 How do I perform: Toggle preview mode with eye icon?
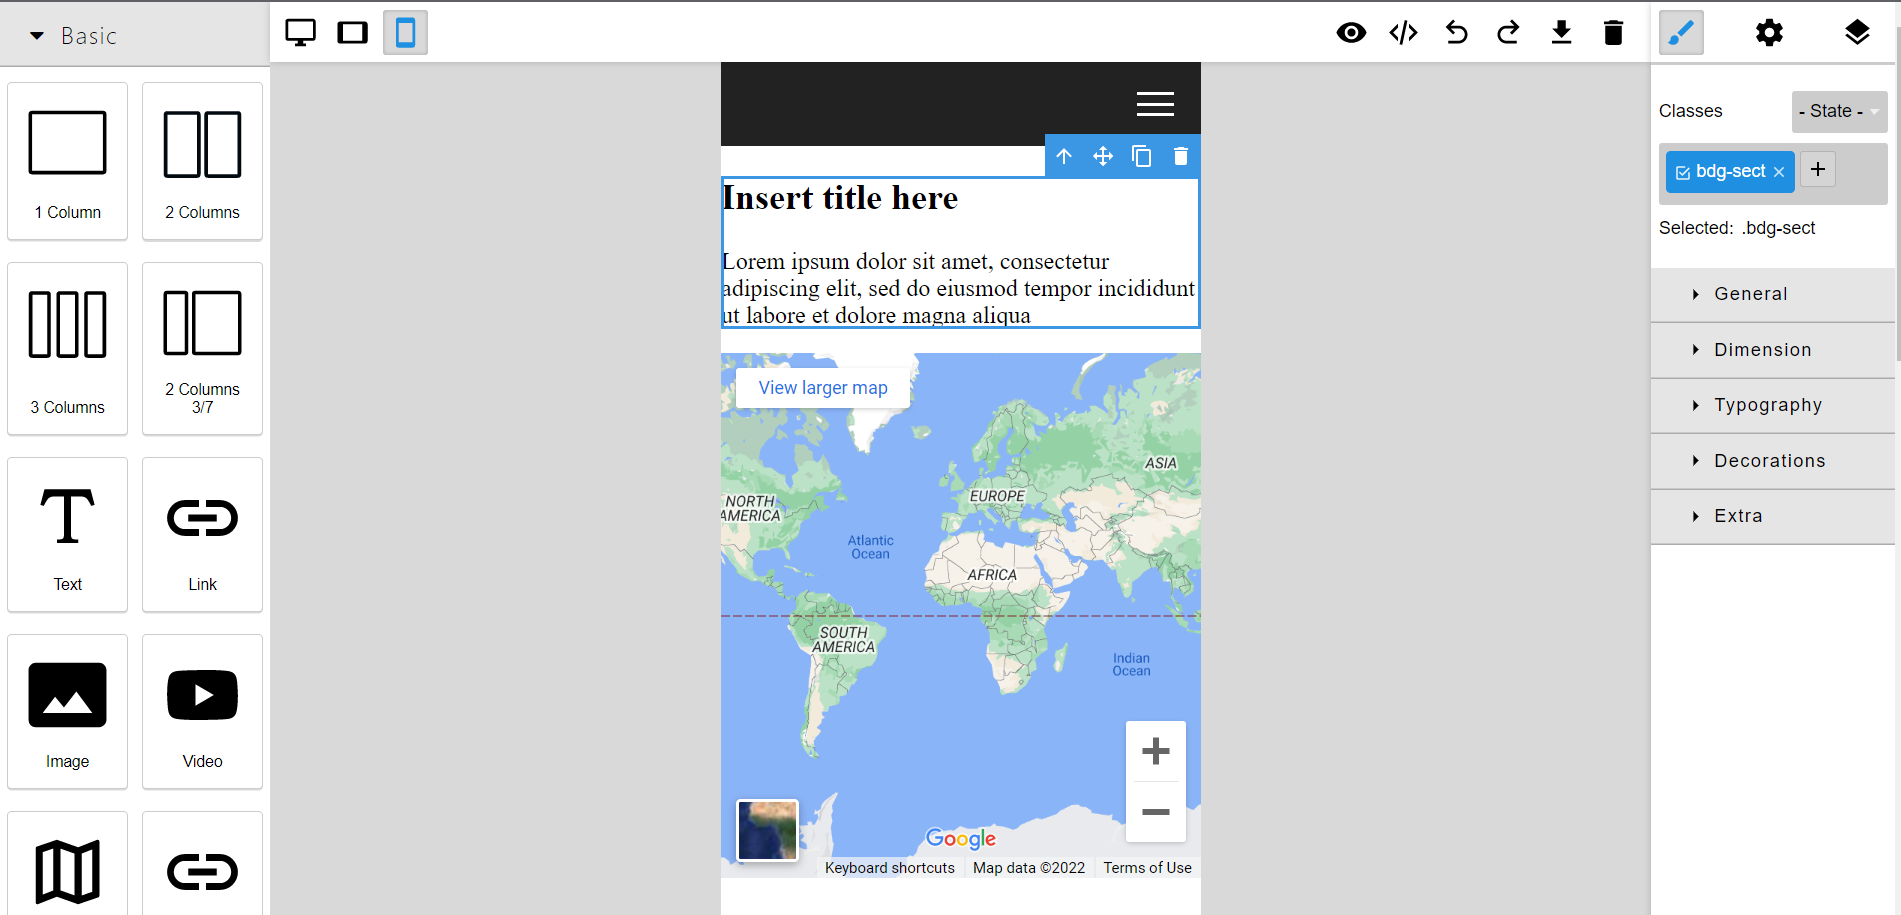tap(1351, 33)
